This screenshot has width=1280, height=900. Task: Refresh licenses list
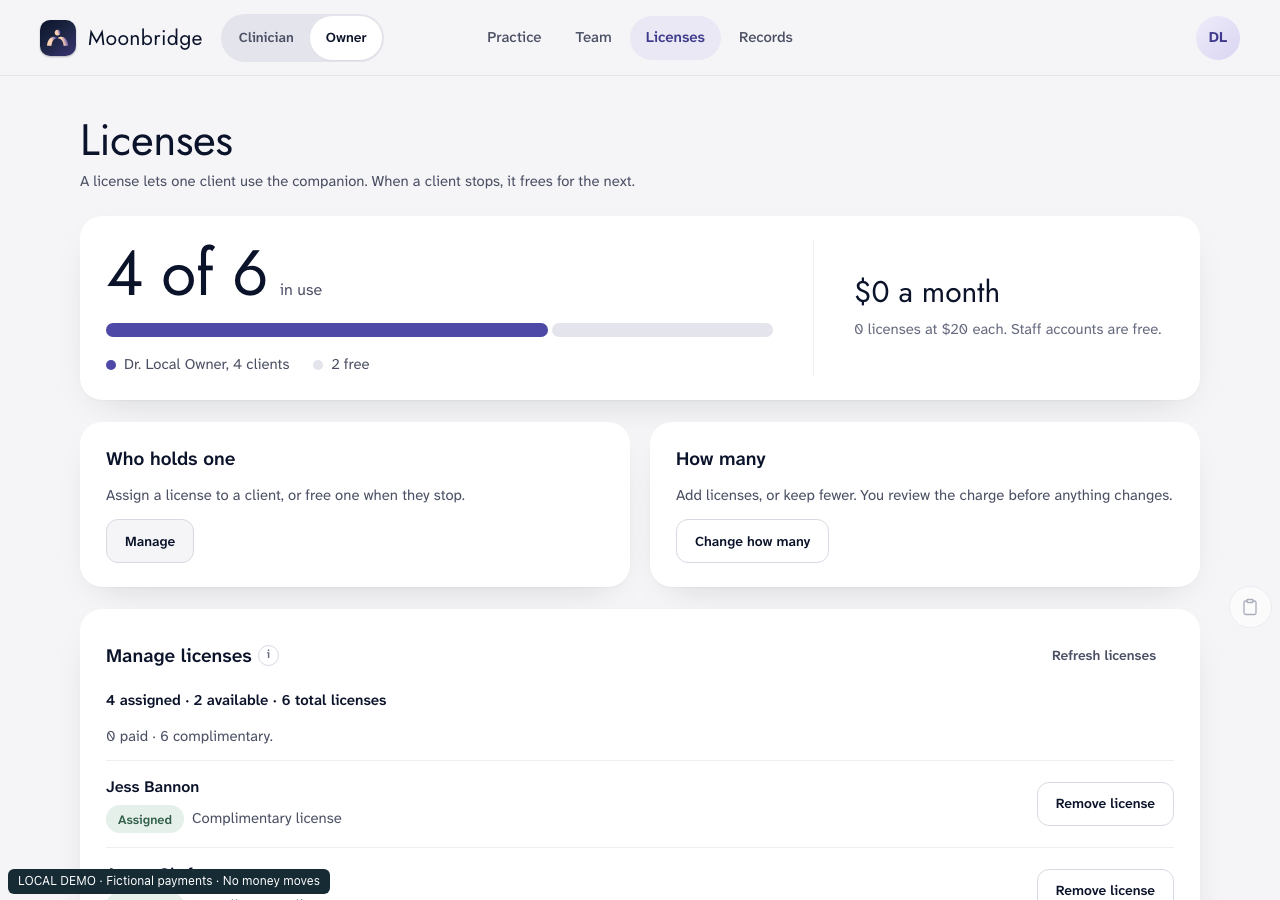click(x=1104, y=656)
